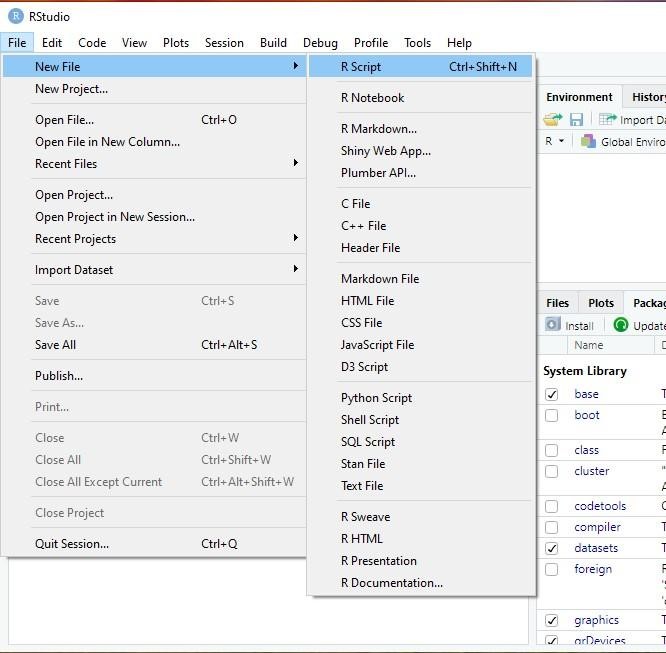666x653 pixels.
Task: Uncheck the graphics package checkbox
Action: 551,620
